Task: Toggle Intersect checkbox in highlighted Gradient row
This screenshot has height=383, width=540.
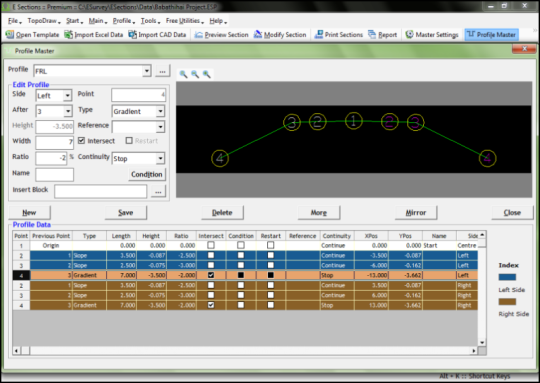Action: pyautogui.click(x=211, y=275)
